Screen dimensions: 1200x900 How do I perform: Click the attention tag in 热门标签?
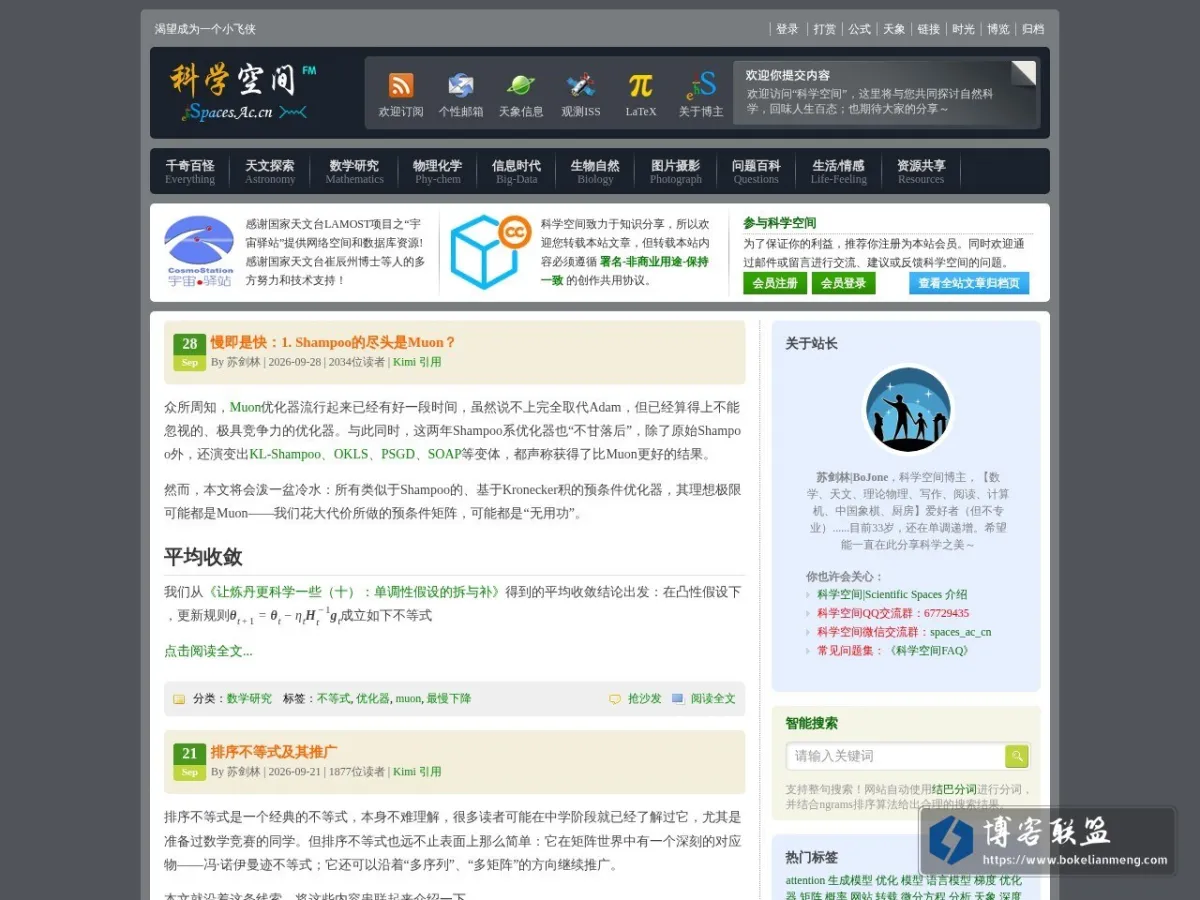point(805,881)
